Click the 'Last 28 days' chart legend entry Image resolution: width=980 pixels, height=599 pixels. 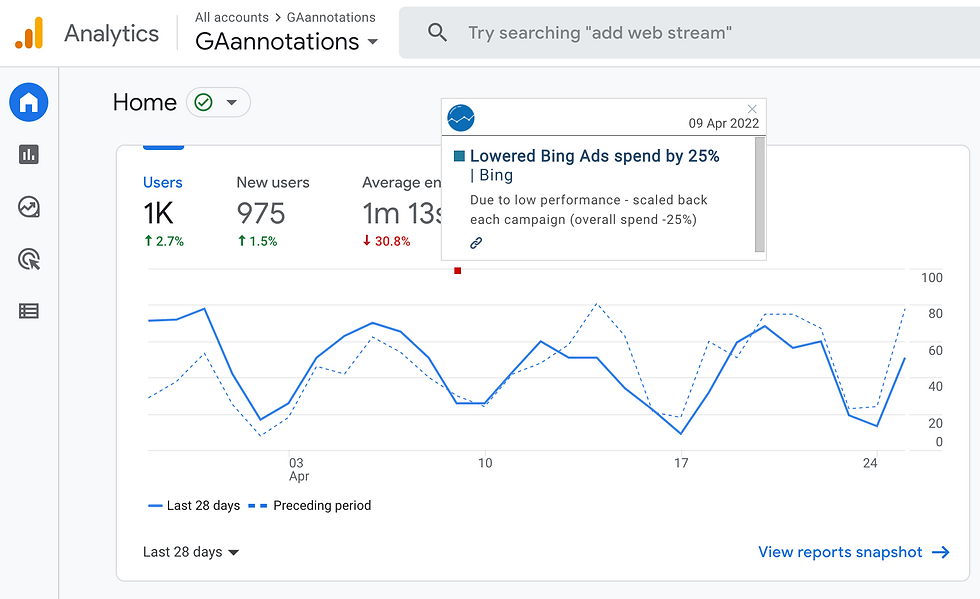pyautogui.click(x=194, y=505)
